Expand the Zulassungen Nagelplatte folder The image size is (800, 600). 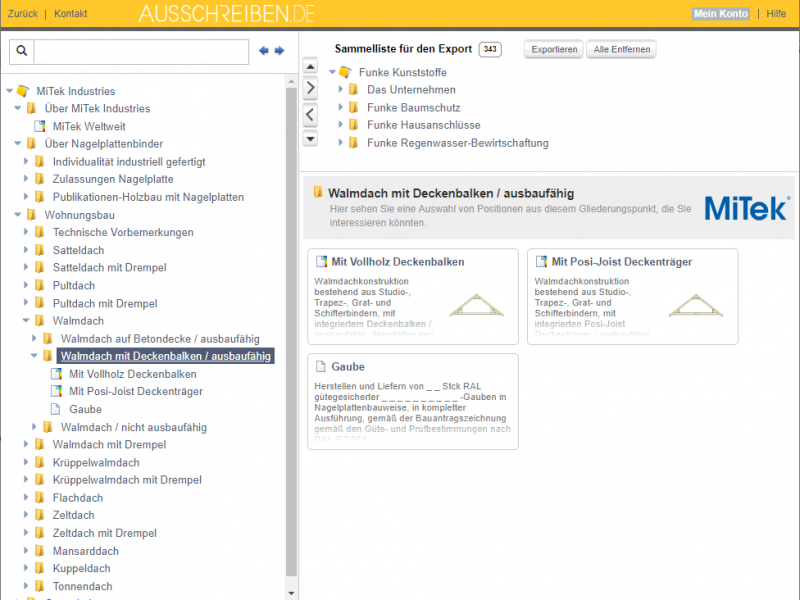click(26, 179)
